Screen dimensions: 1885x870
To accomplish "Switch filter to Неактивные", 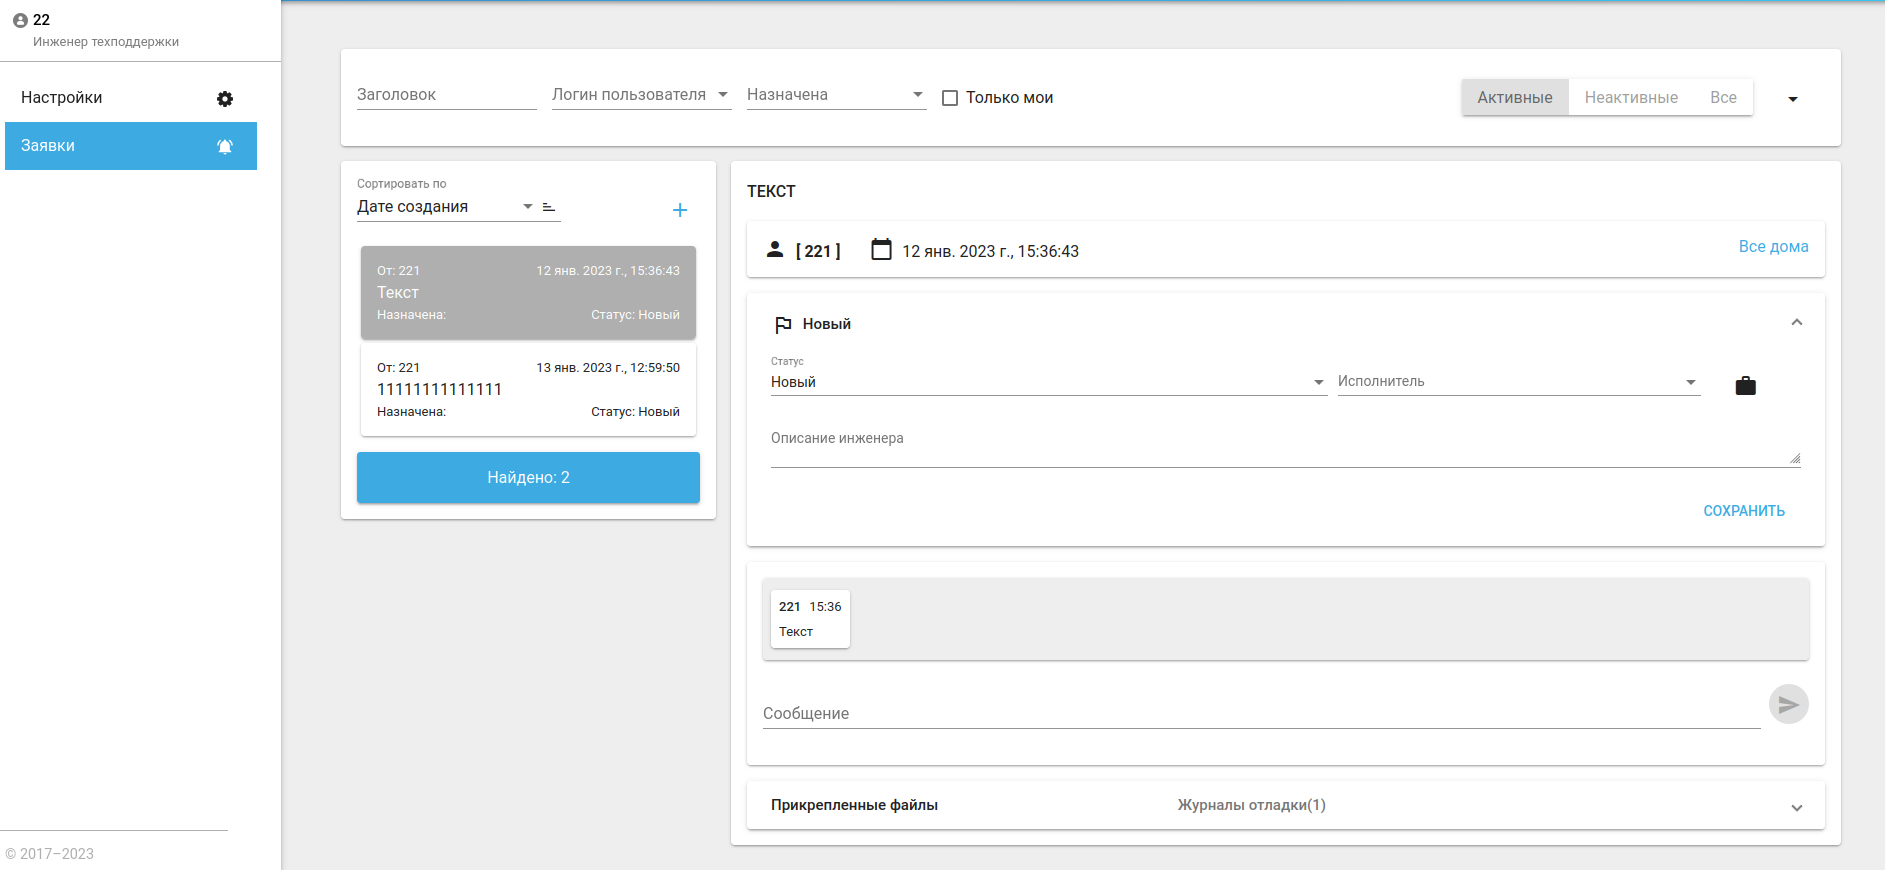I will tap(1631, 97).
